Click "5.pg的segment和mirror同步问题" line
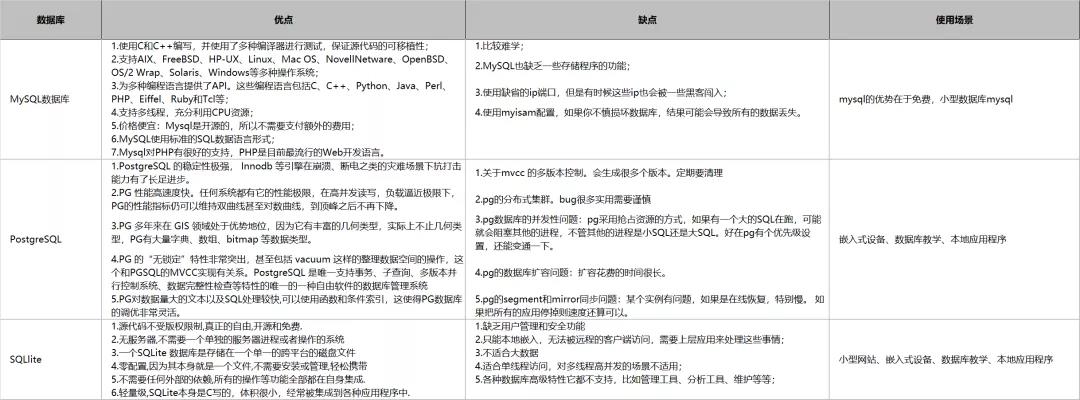 [650, 299]
